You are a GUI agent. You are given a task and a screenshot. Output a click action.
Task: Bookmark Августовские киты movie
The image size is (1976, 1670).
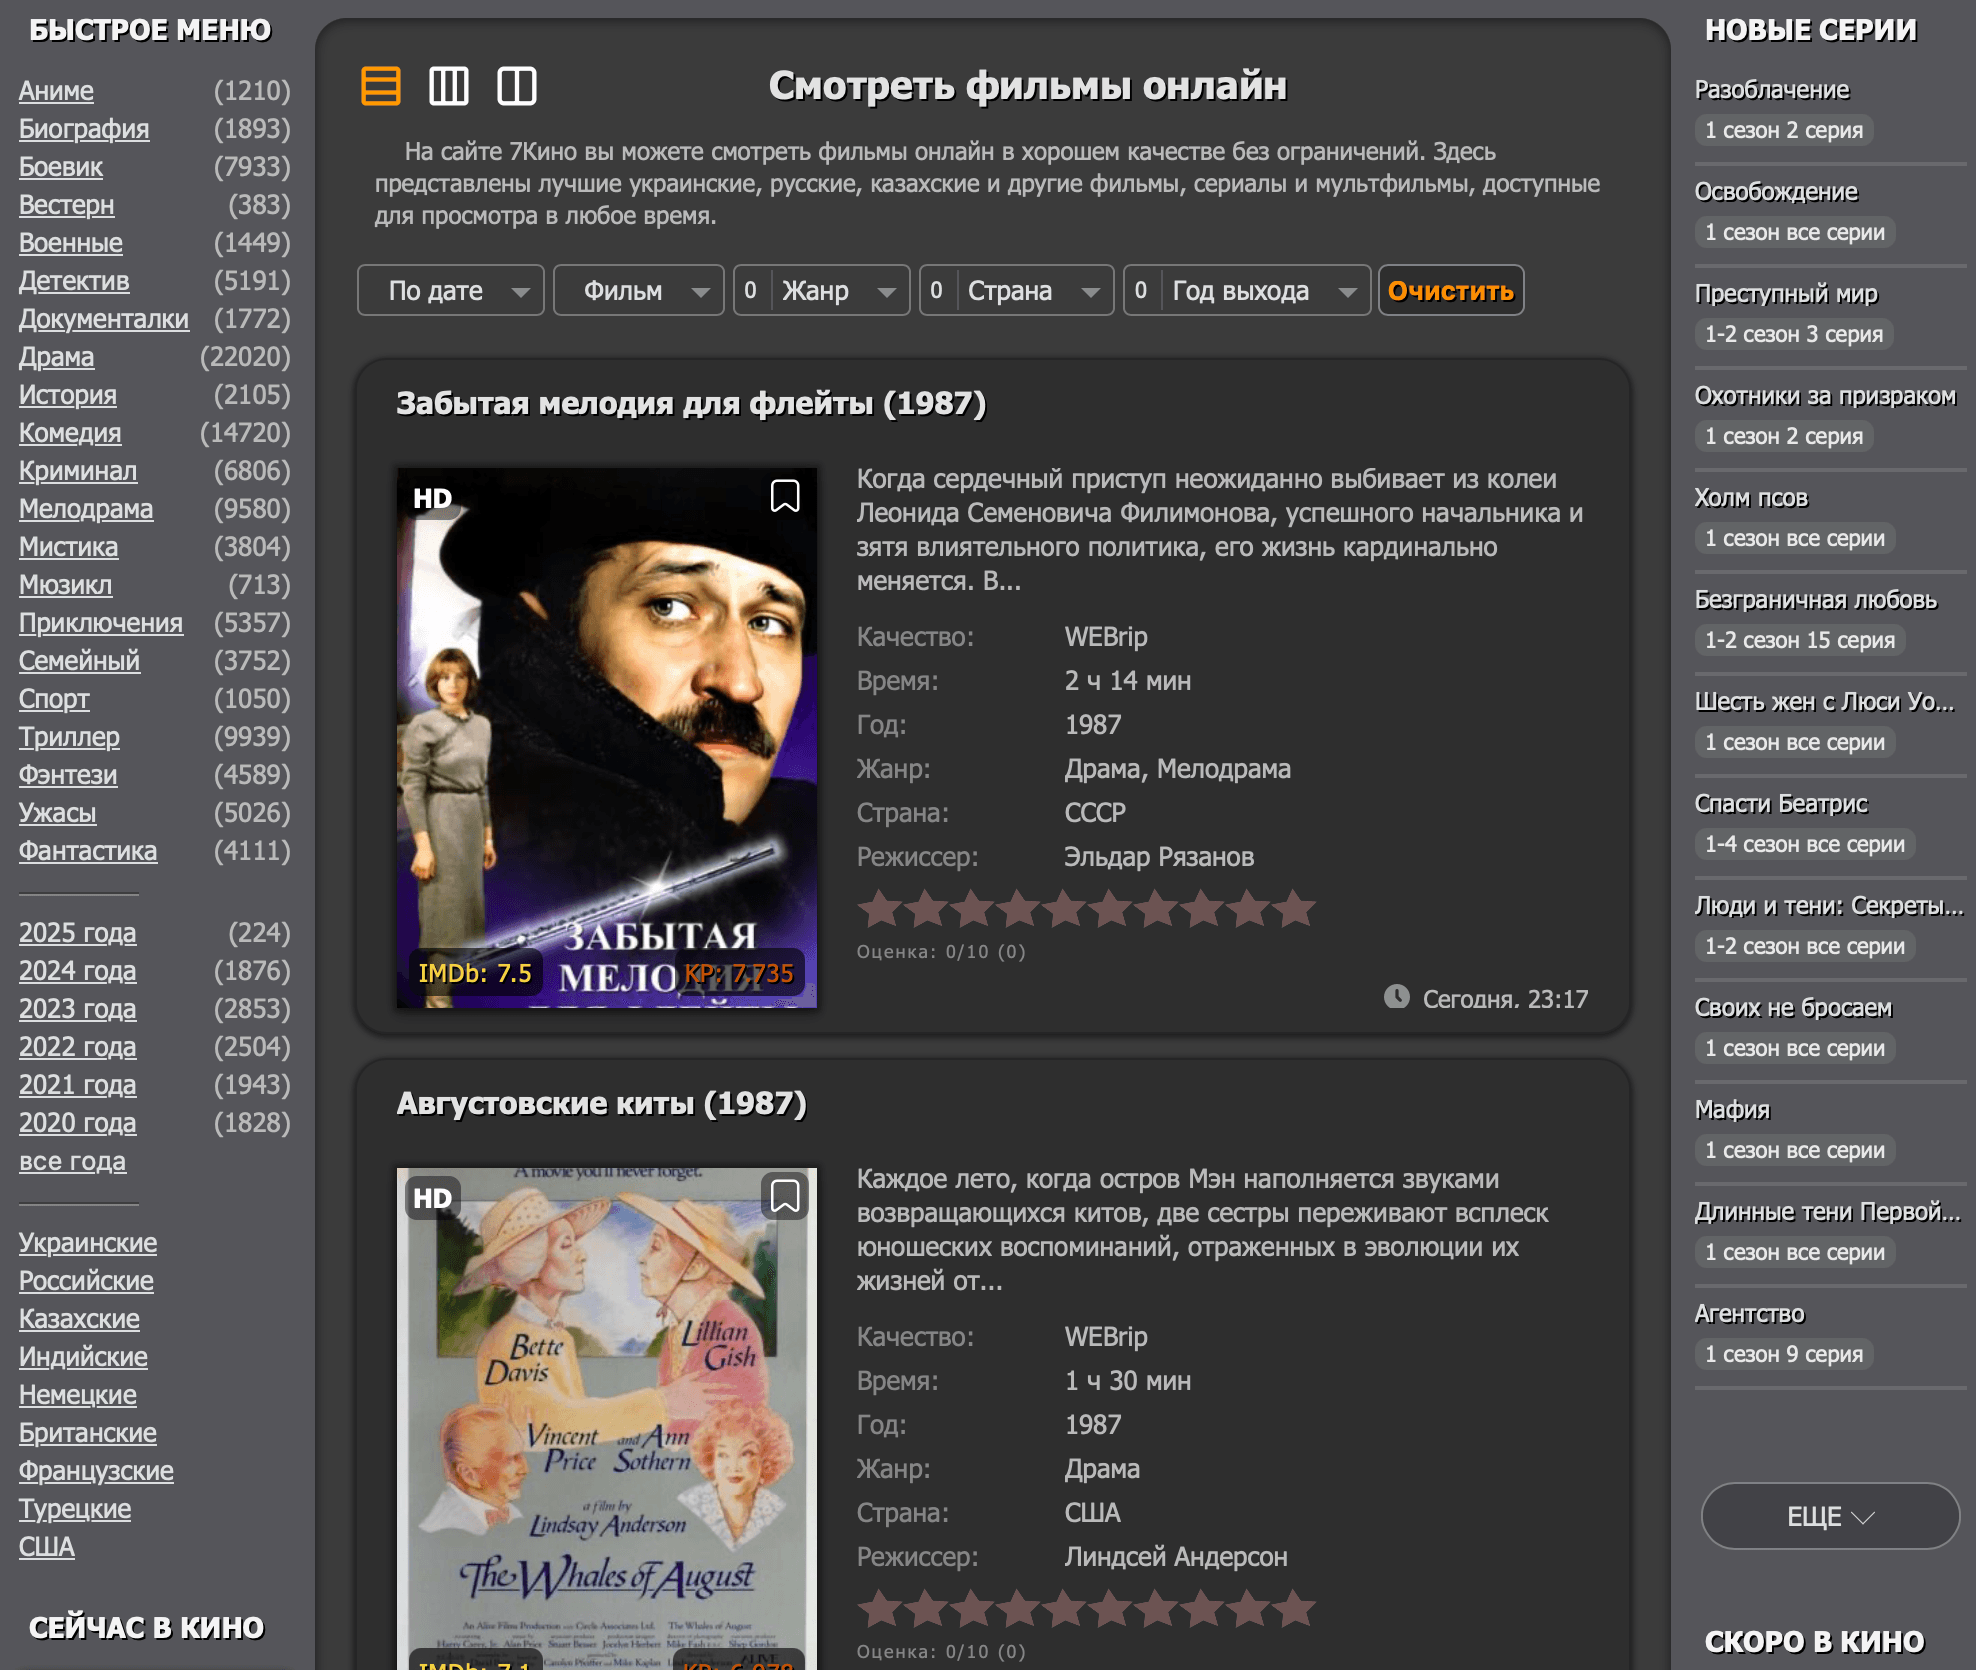click(x=785, y=1196)
